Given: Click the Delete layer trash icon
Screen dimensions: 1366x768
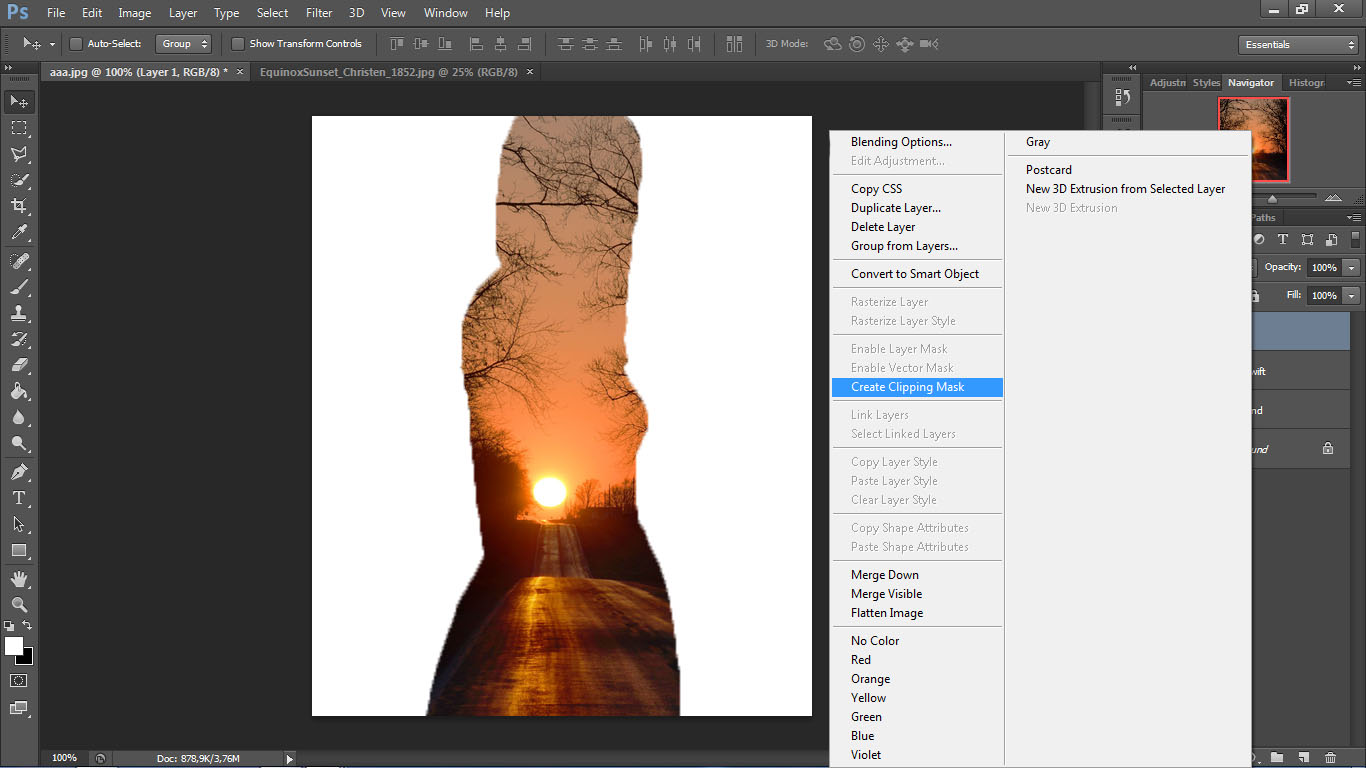Looking at the screenshot, I should 1329,758.
